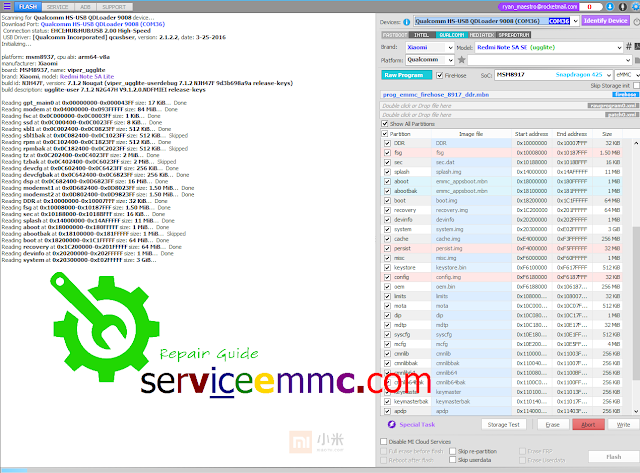Image resolution: width=640 pixels, height=473 pixels.
Task: Toggle Show All Partitions checkbox
Action: tap(384, 124)
